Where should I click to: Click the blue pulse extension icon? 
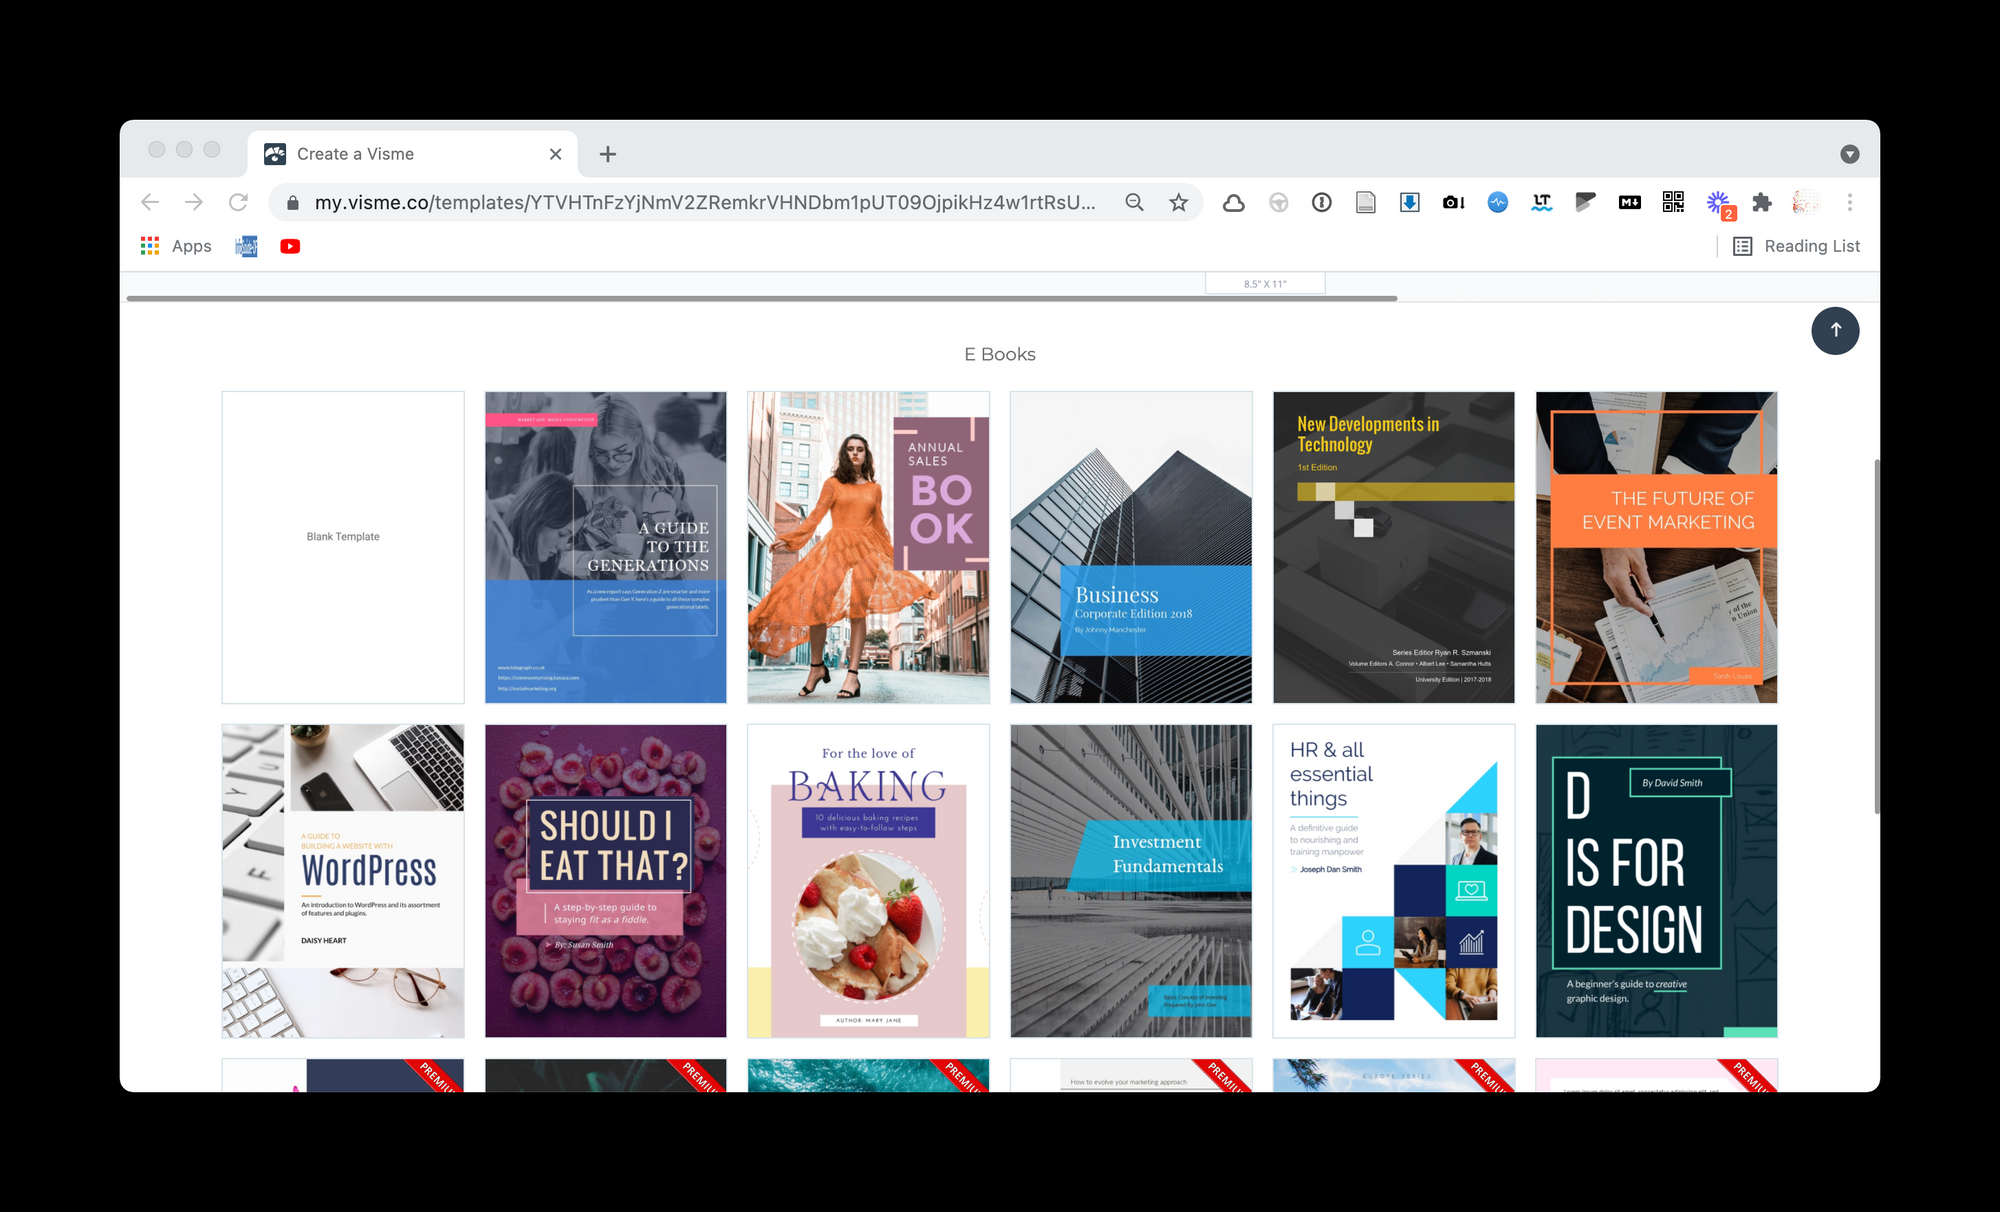coord(1497,203)
